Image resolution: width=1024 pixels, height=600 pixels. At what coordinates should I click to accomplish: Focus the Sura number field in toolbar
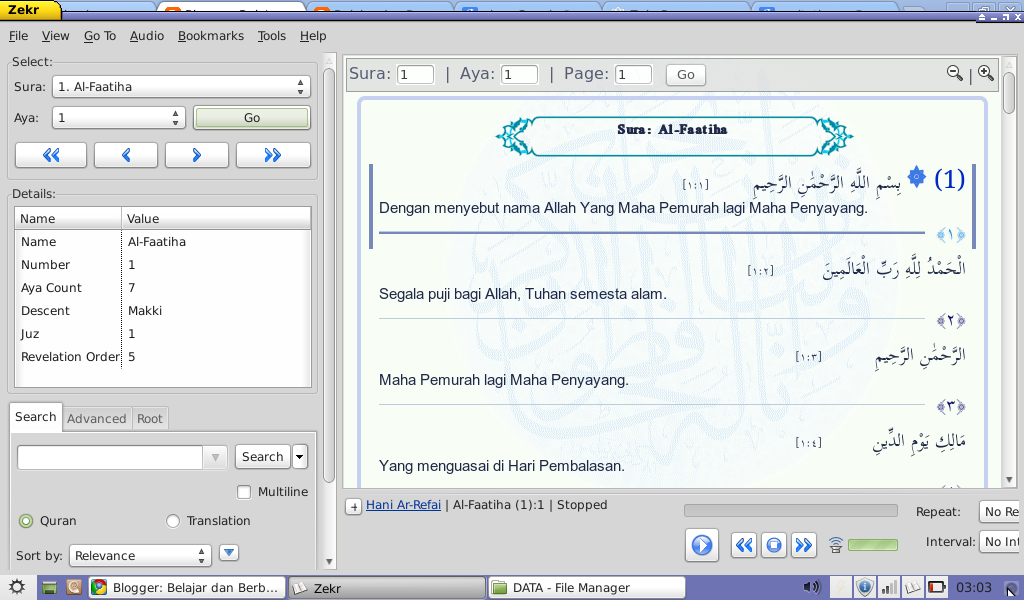coord(415,74)
